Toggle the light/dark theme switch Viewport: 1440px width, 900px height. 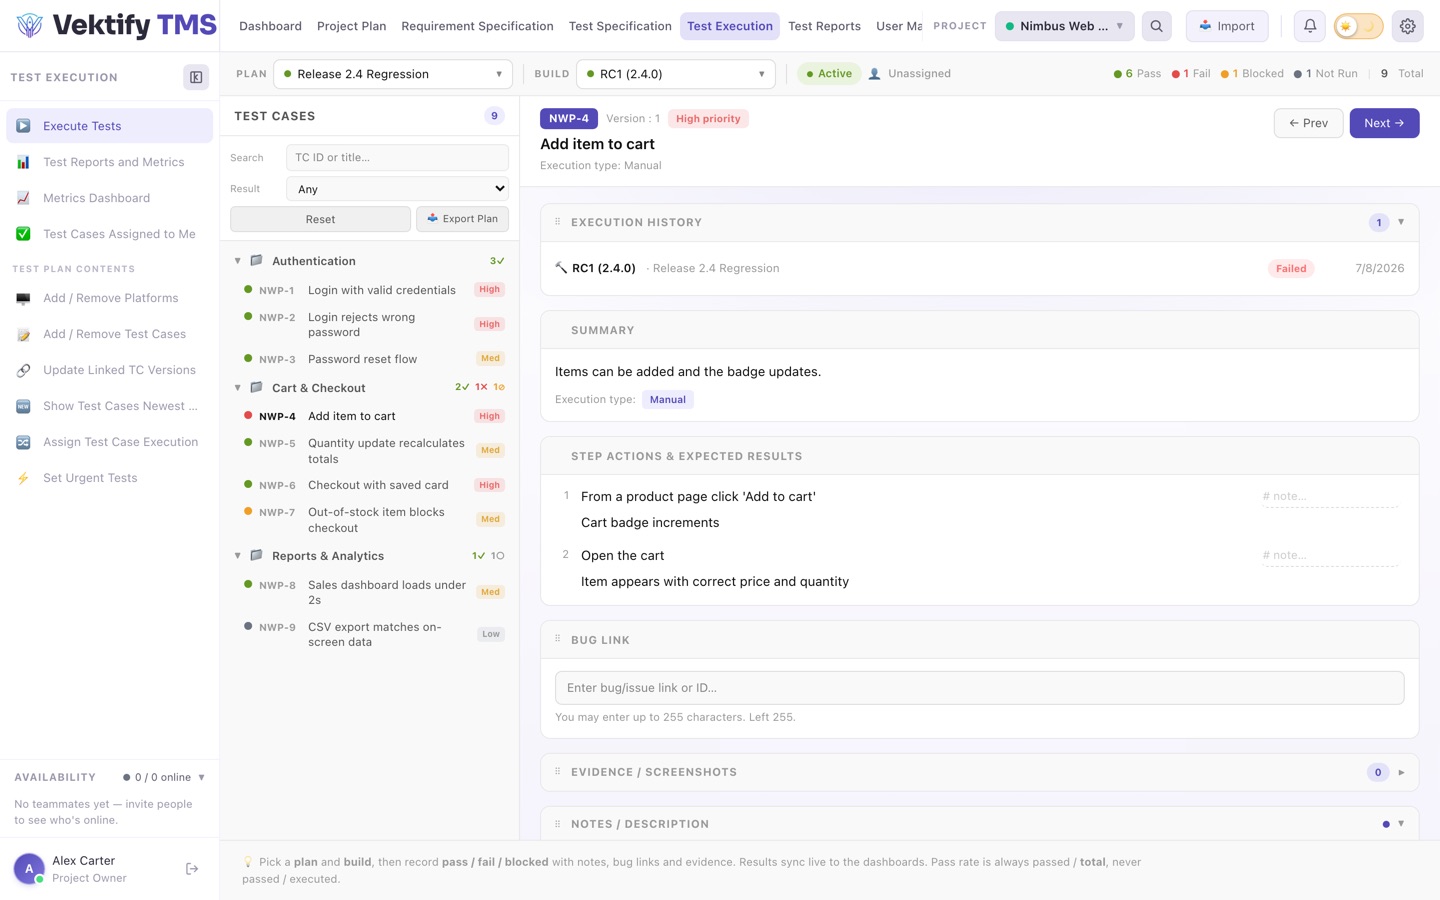click(1358, 26)
